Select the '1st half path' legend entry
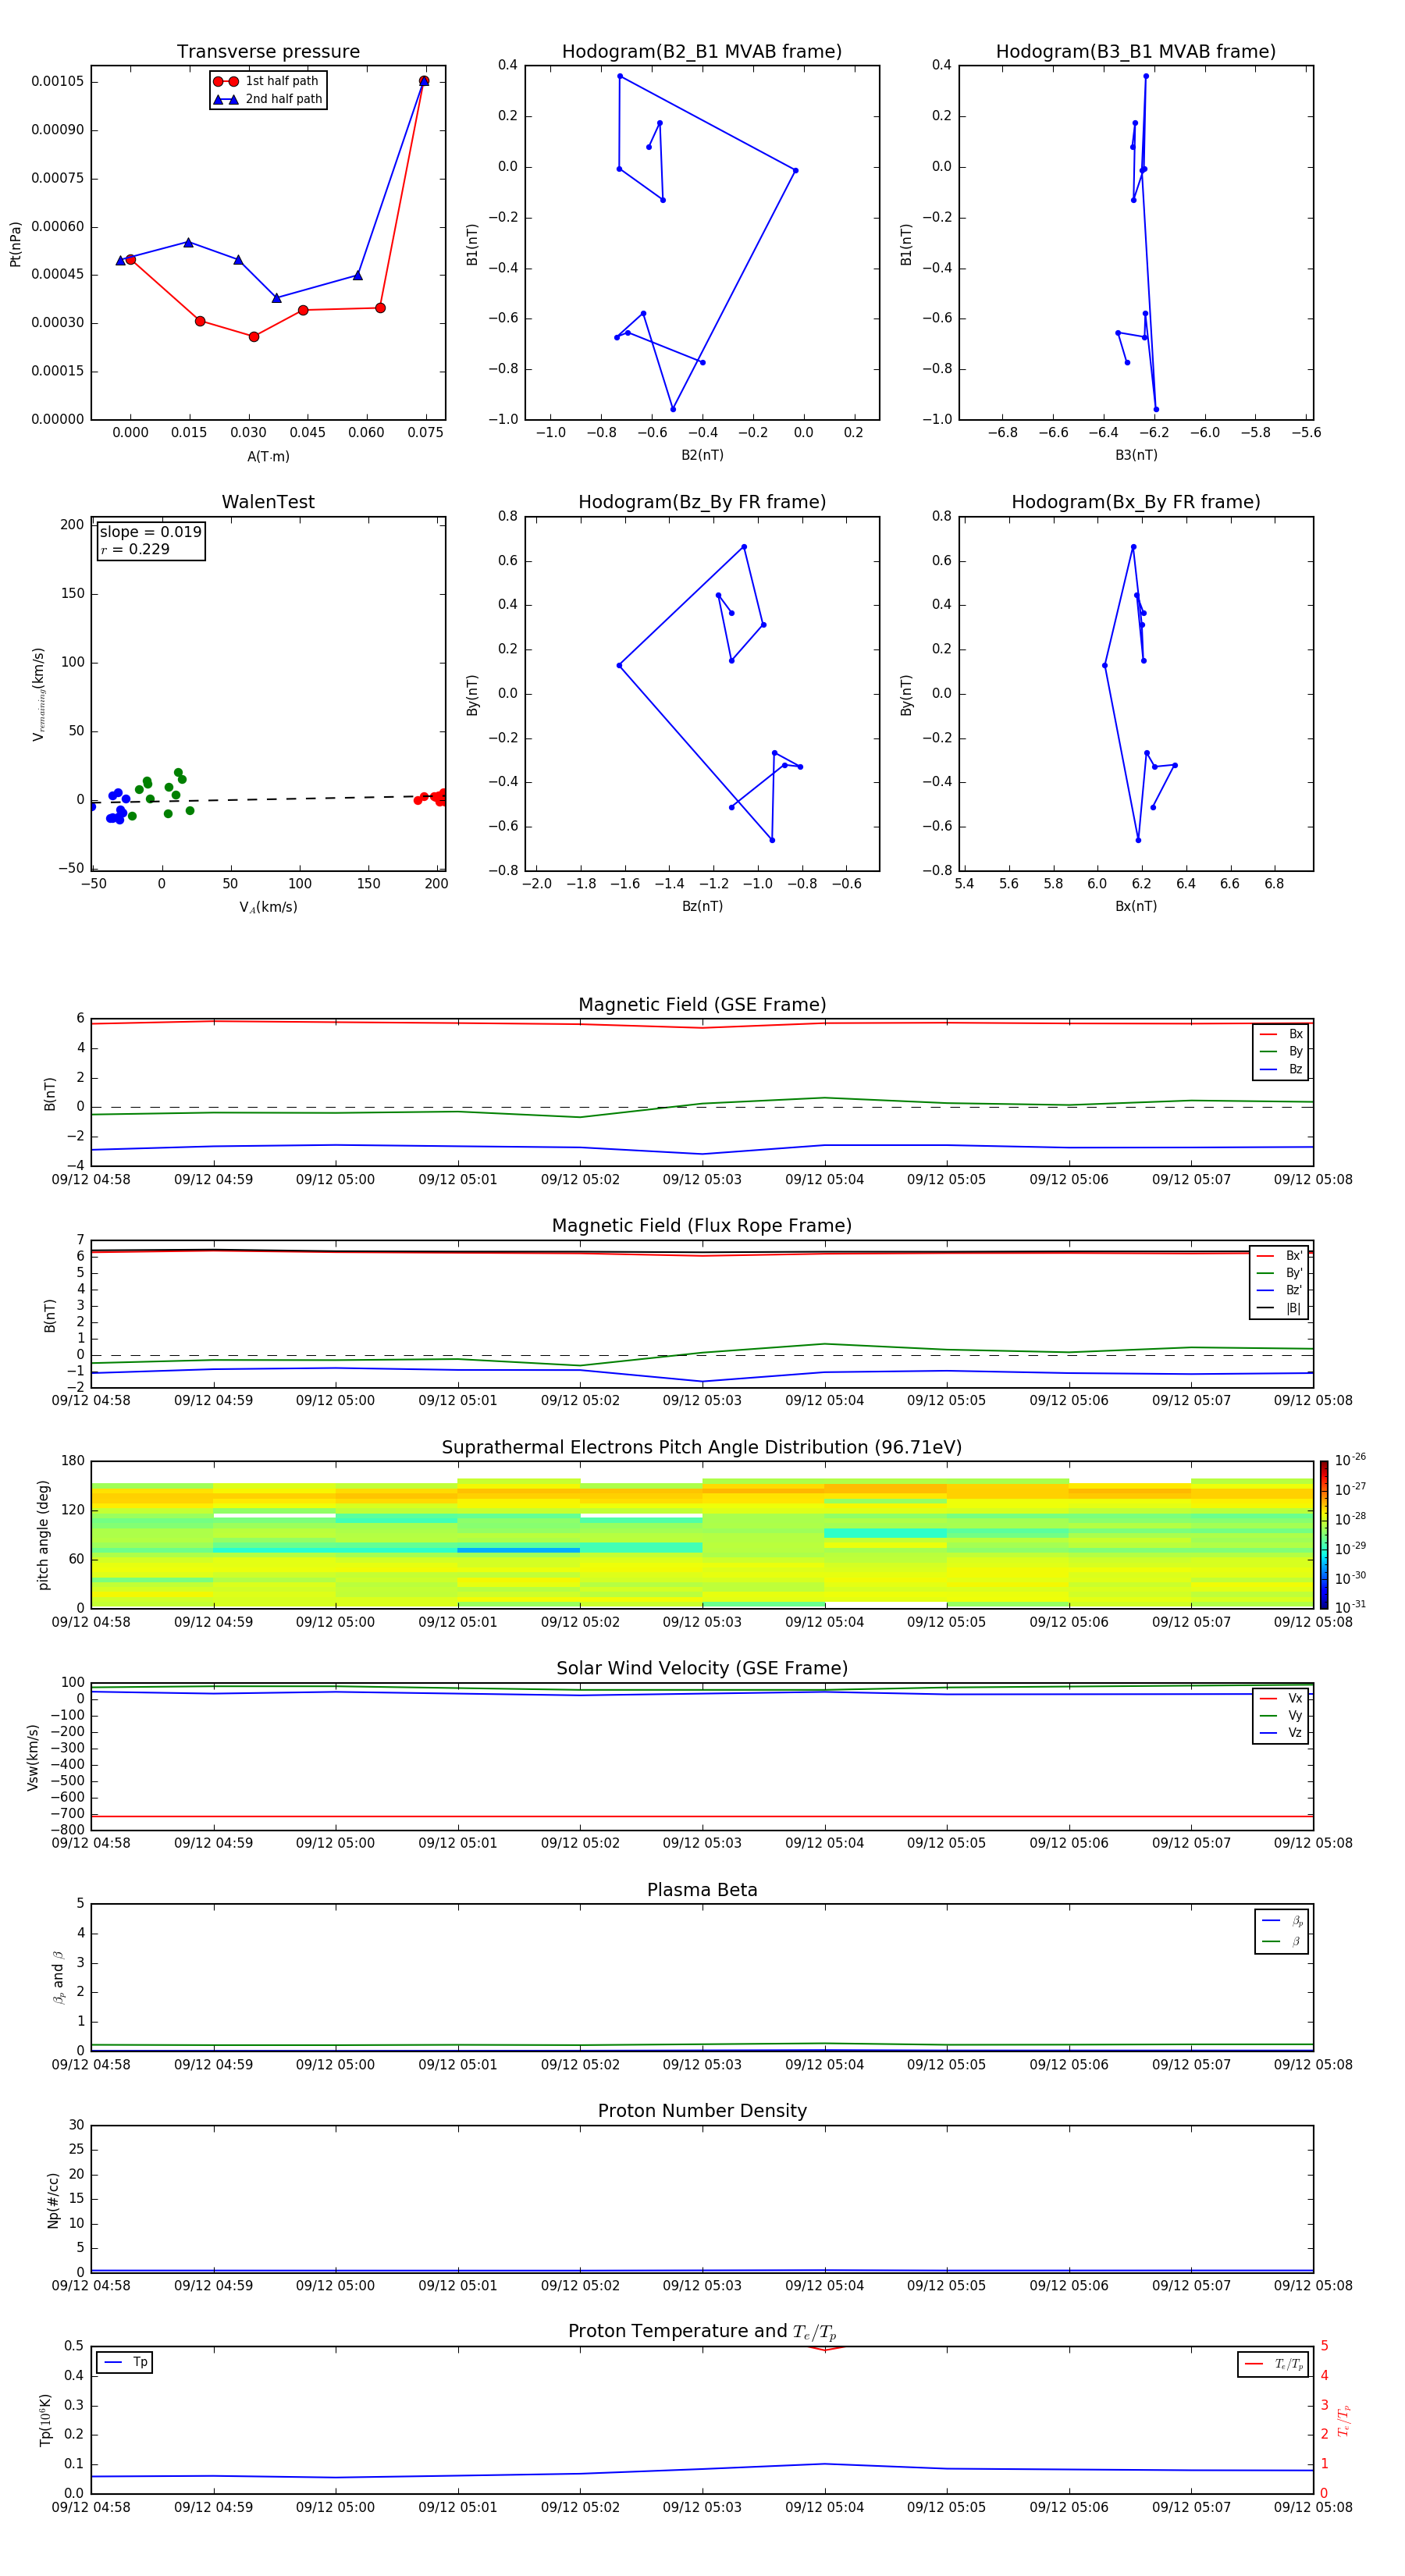 click(x=267, y=81)
